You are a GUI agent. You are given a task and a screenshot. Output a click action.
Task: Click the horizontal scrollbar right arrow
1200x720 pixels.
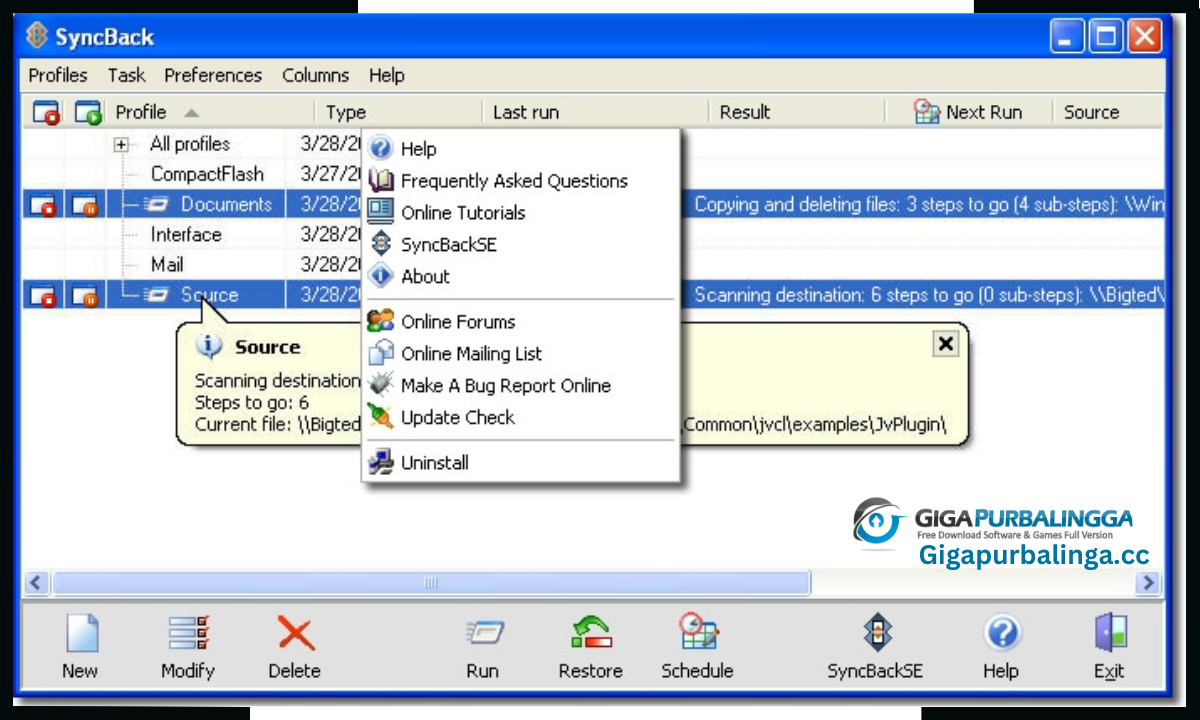[x=1148, y=582]
